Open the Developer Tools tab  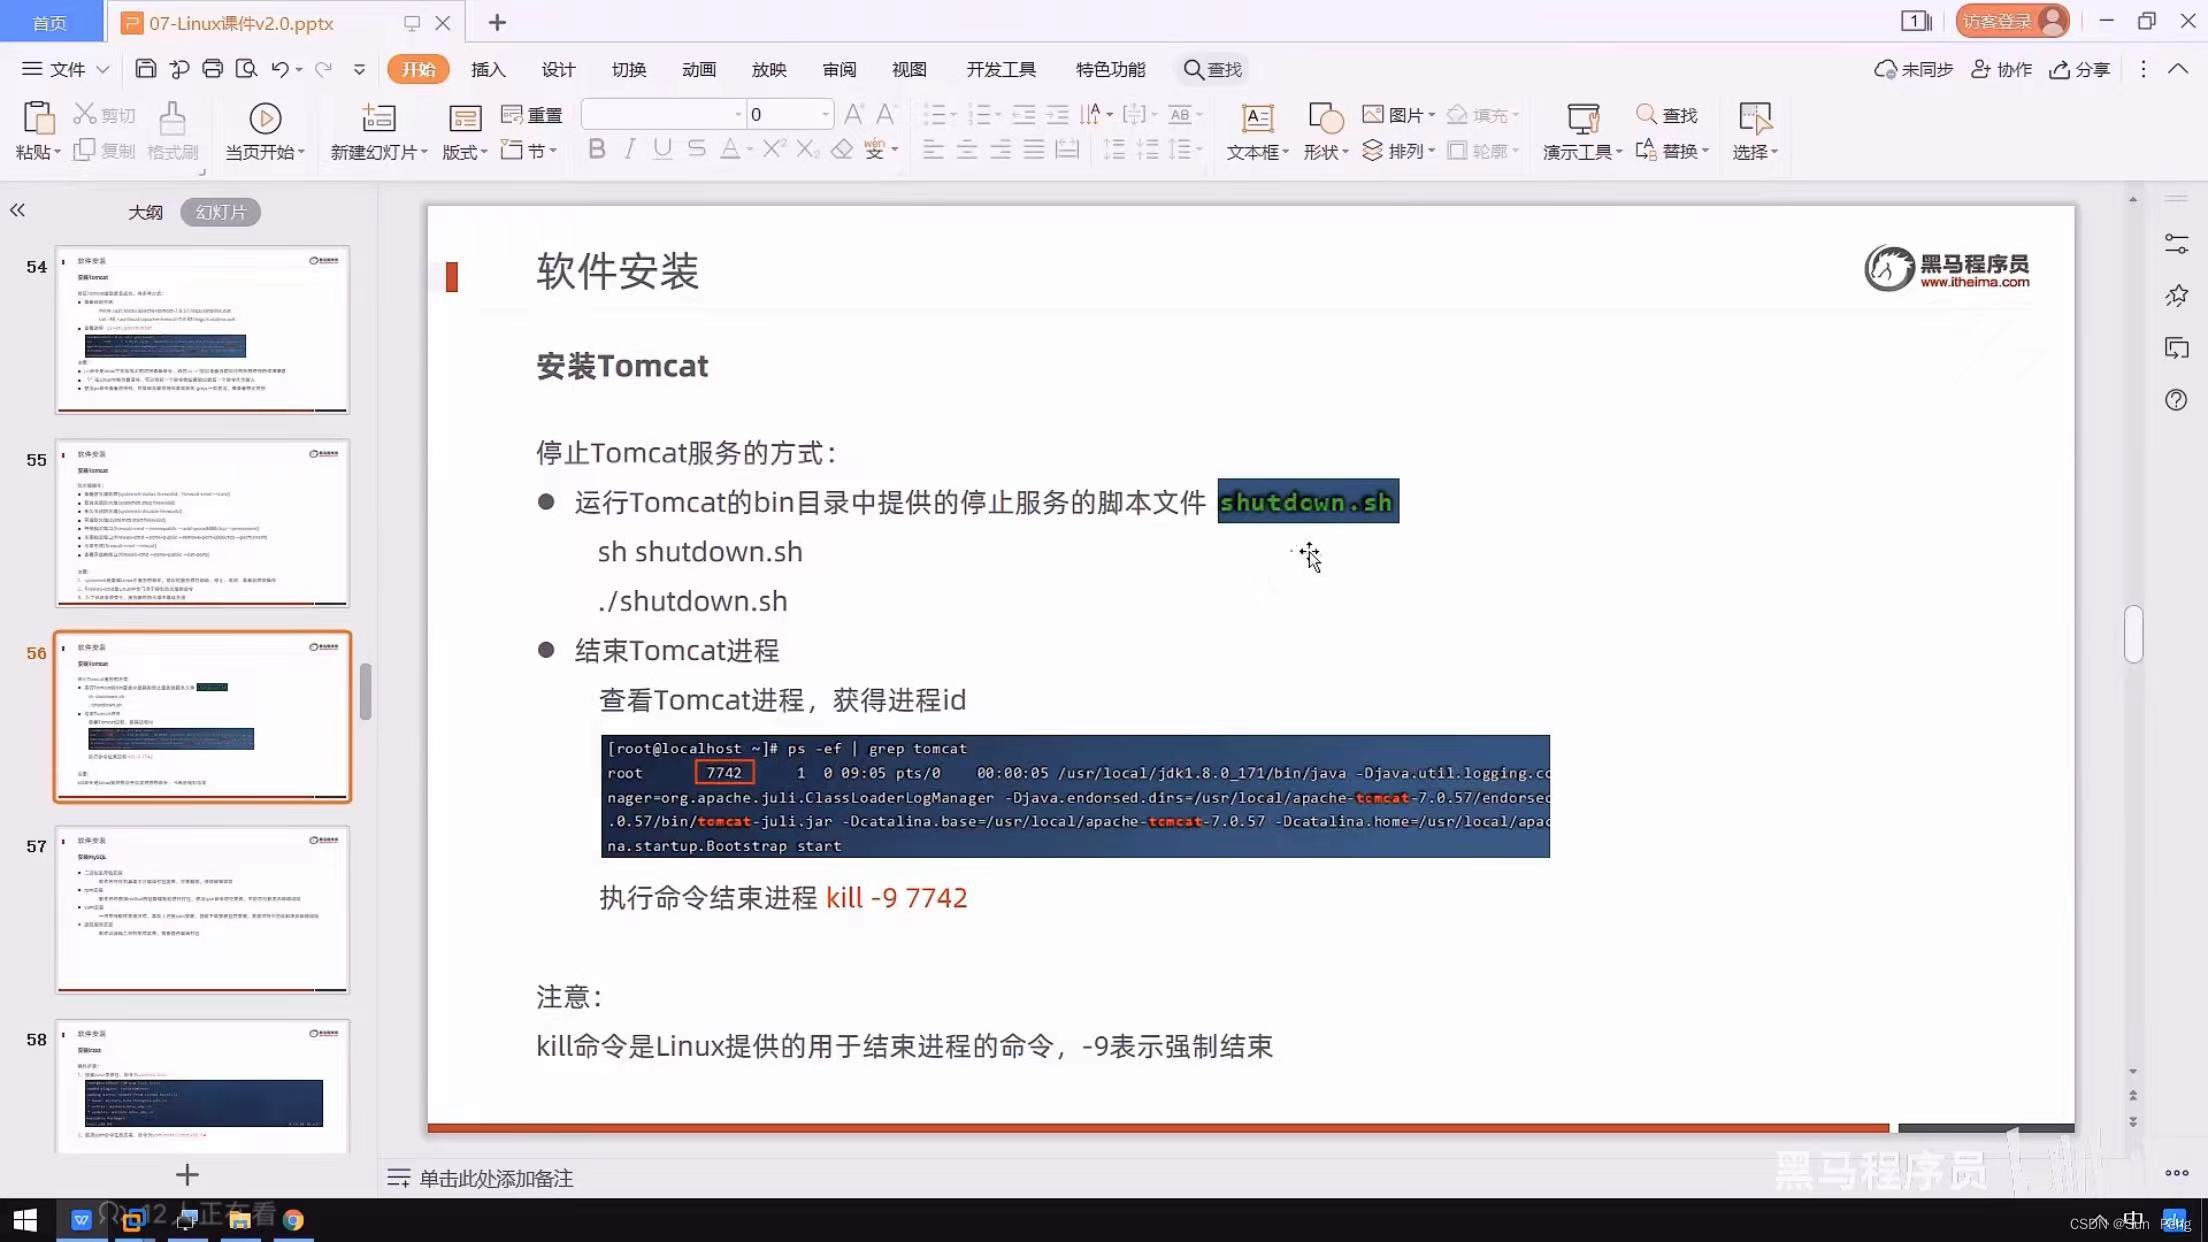[x=1001, y=69]
